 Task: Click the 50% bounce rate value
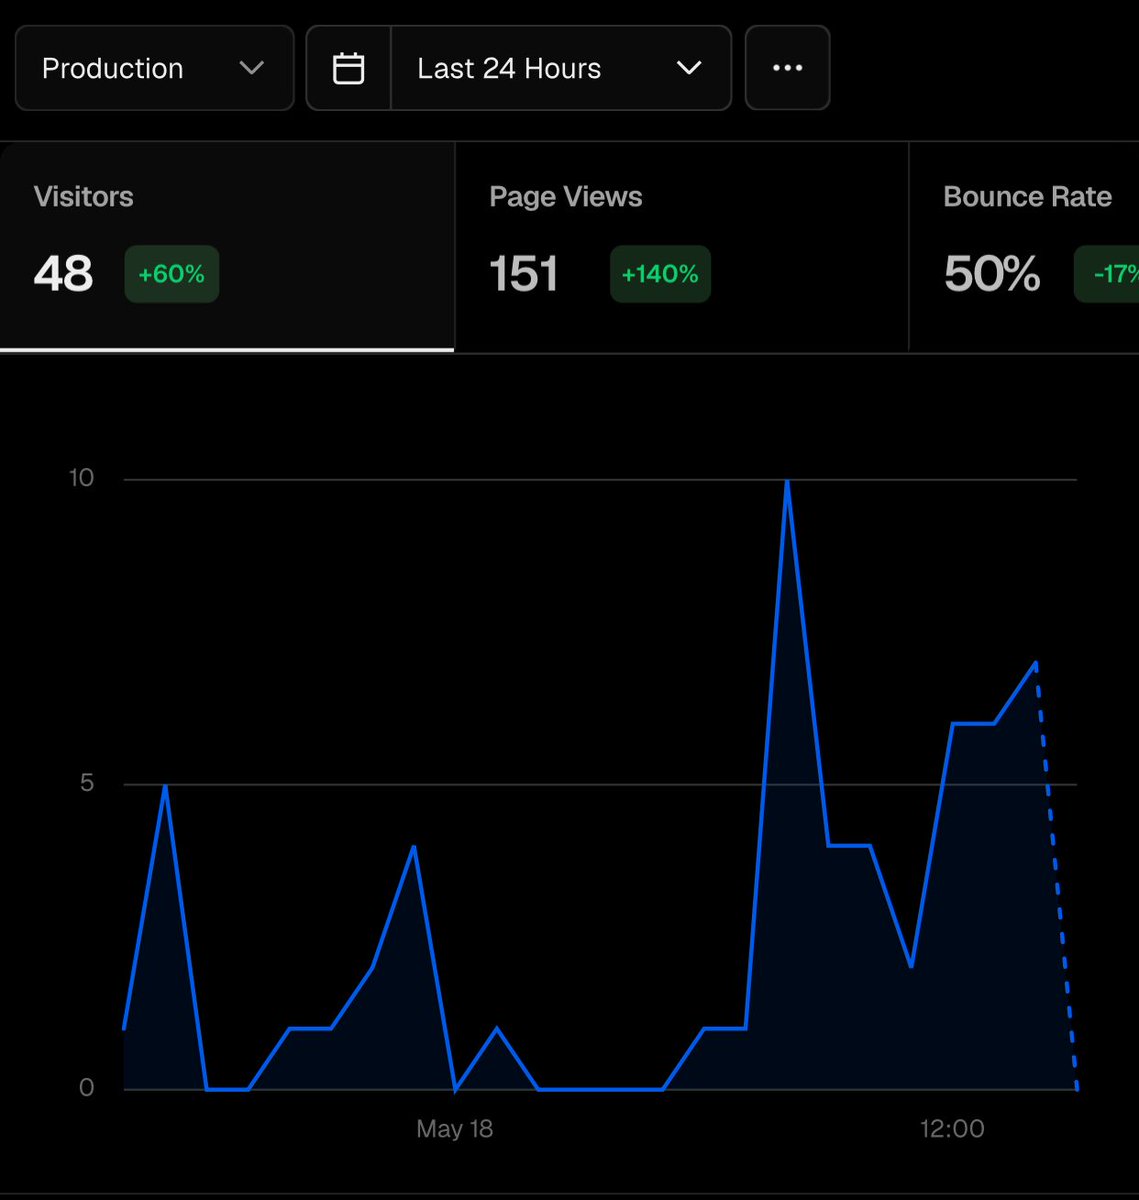[x=992, y=274]
